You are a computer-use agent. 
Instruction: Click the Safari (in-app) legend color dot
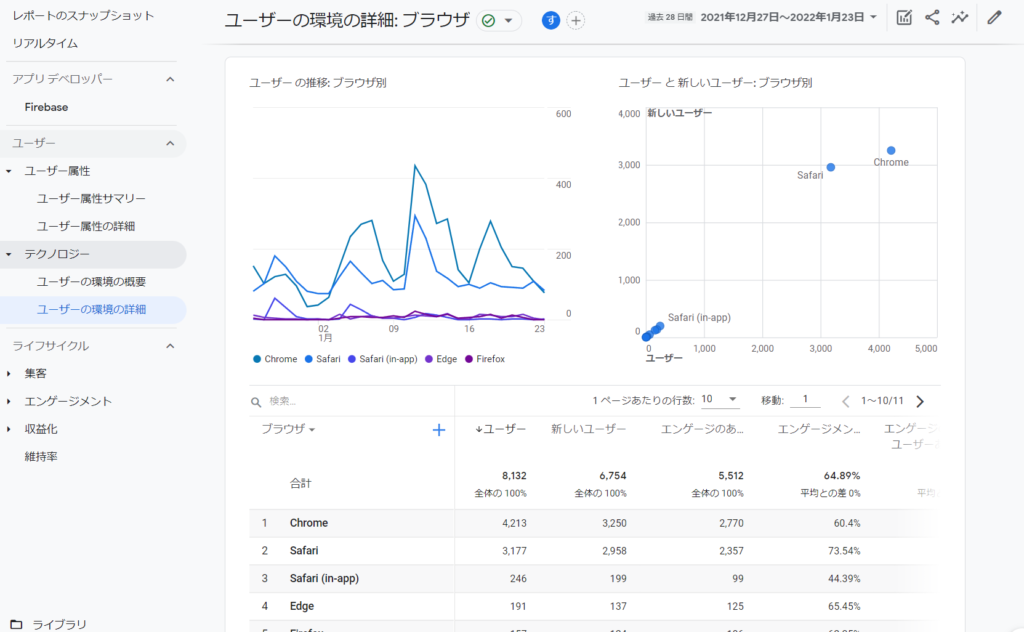[352, 359]
